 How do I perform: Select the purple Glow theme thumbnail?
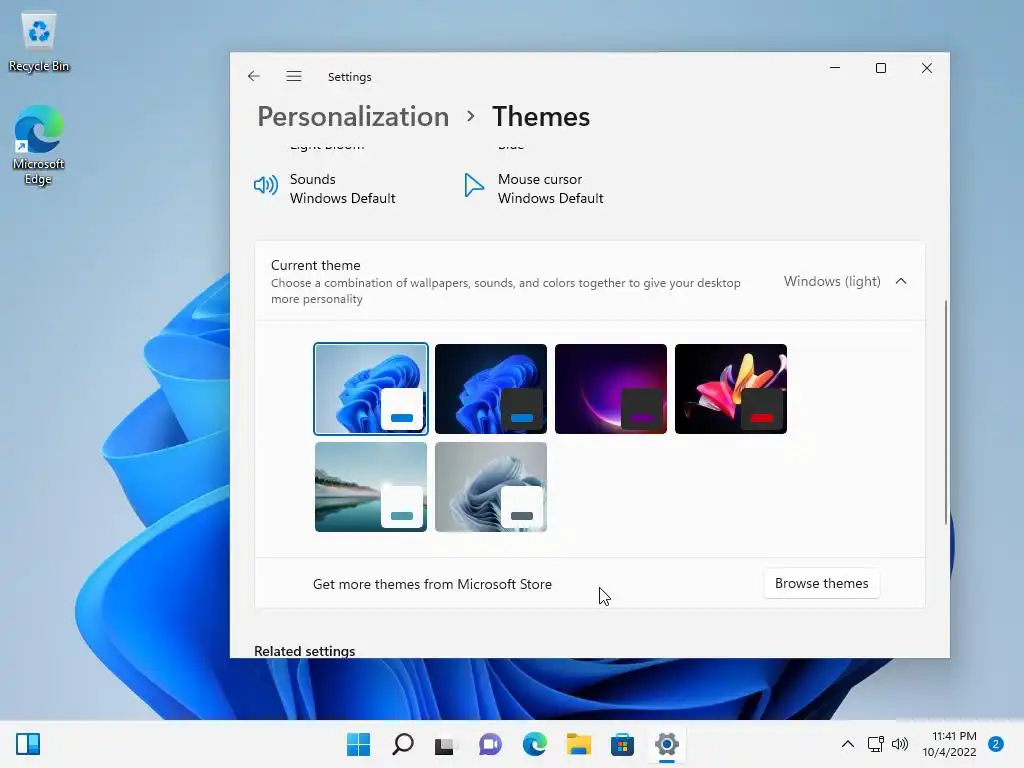click(x=611, y=389)
